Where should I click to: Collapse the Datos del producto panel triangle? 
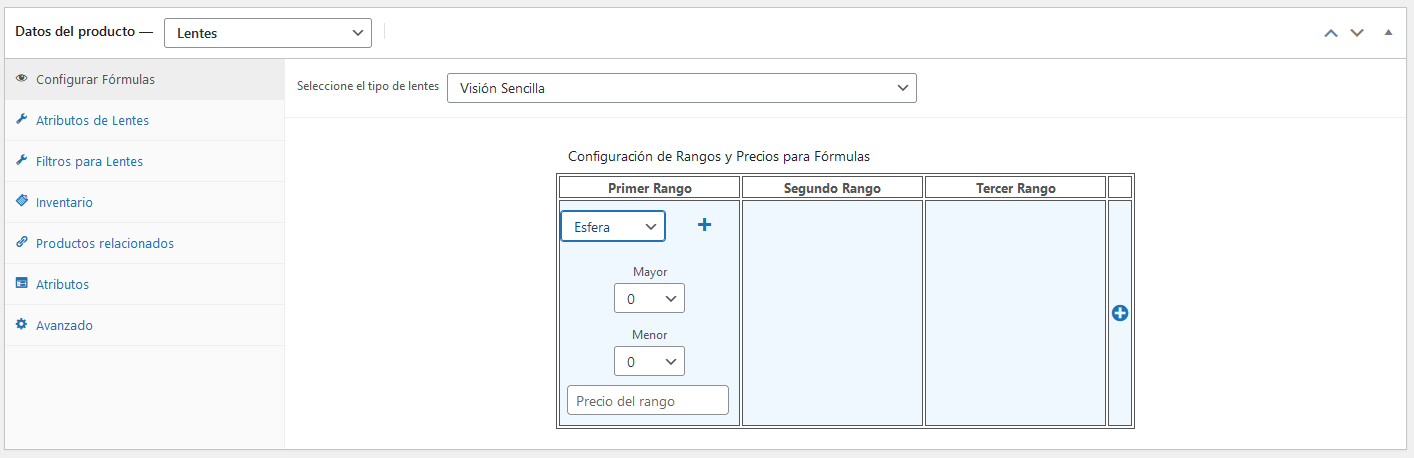(x=1388, y=32)
